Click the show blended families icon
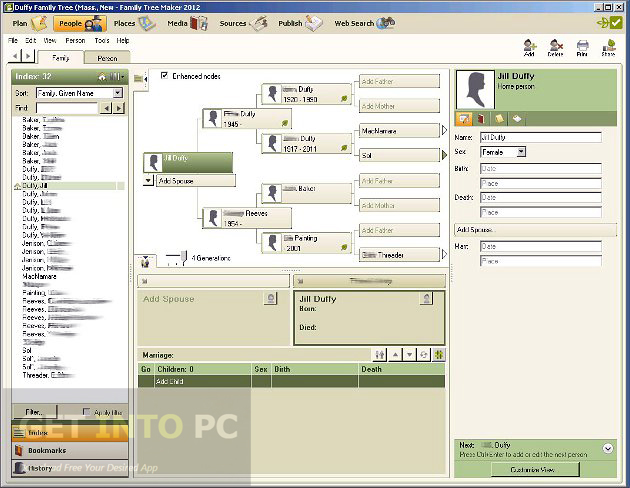This screenshot has width=630, height=488. (438, 355)
